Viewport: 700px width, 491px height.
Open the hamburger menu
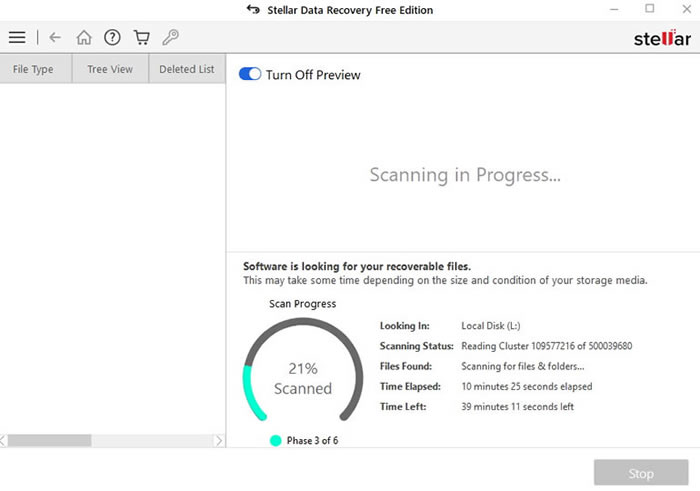point(17,38)
